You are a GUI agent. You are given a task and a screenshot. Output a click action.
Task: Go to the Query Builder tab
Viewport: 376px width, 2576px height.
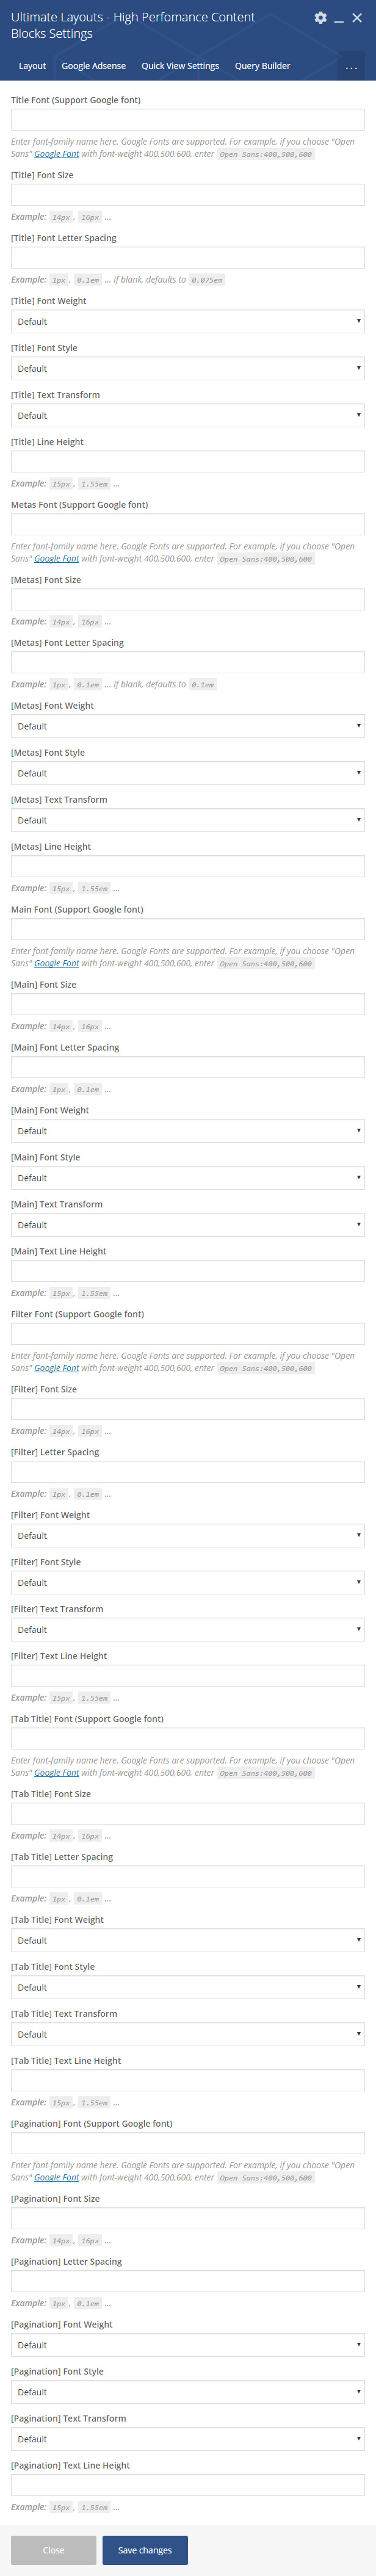tap(262, 66)
